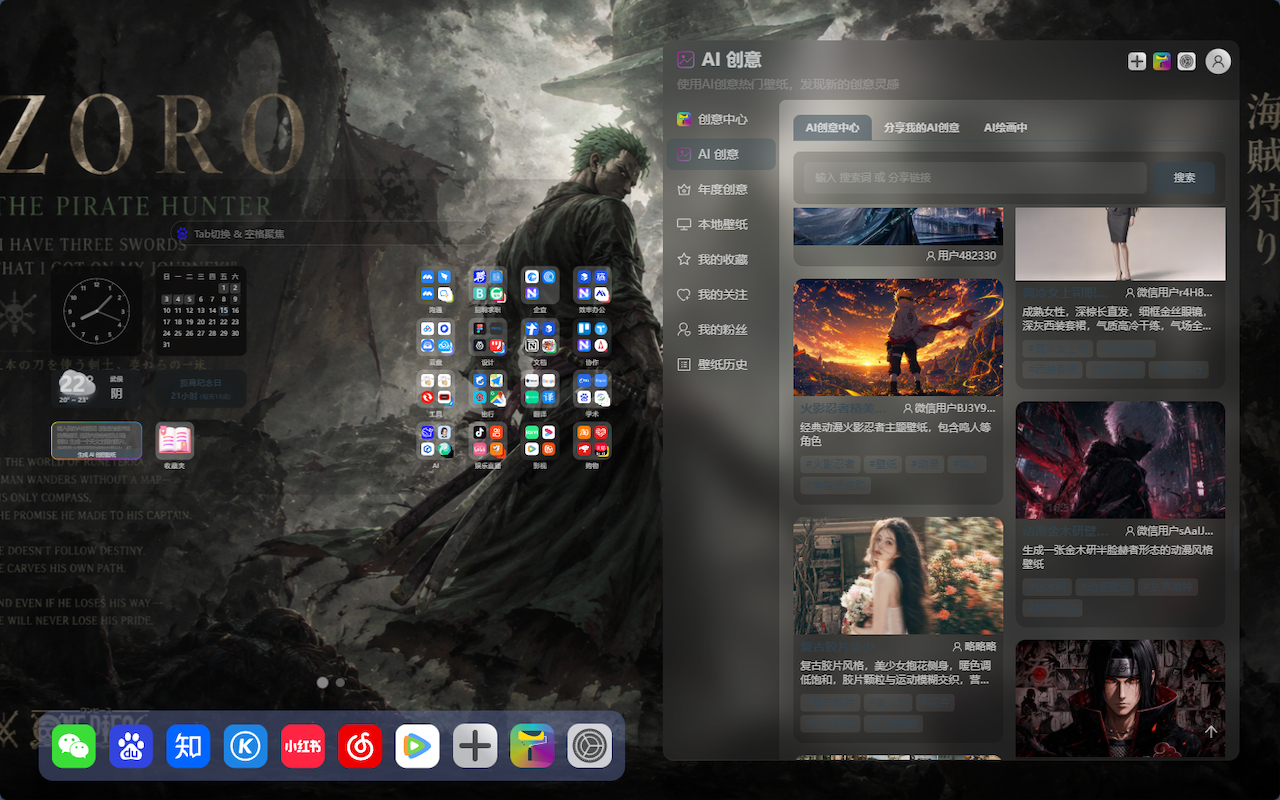Open Xiaohongshu (小红书) dock icon
The height and width of the screenshot is (800, 1280).
coord(303,746)
